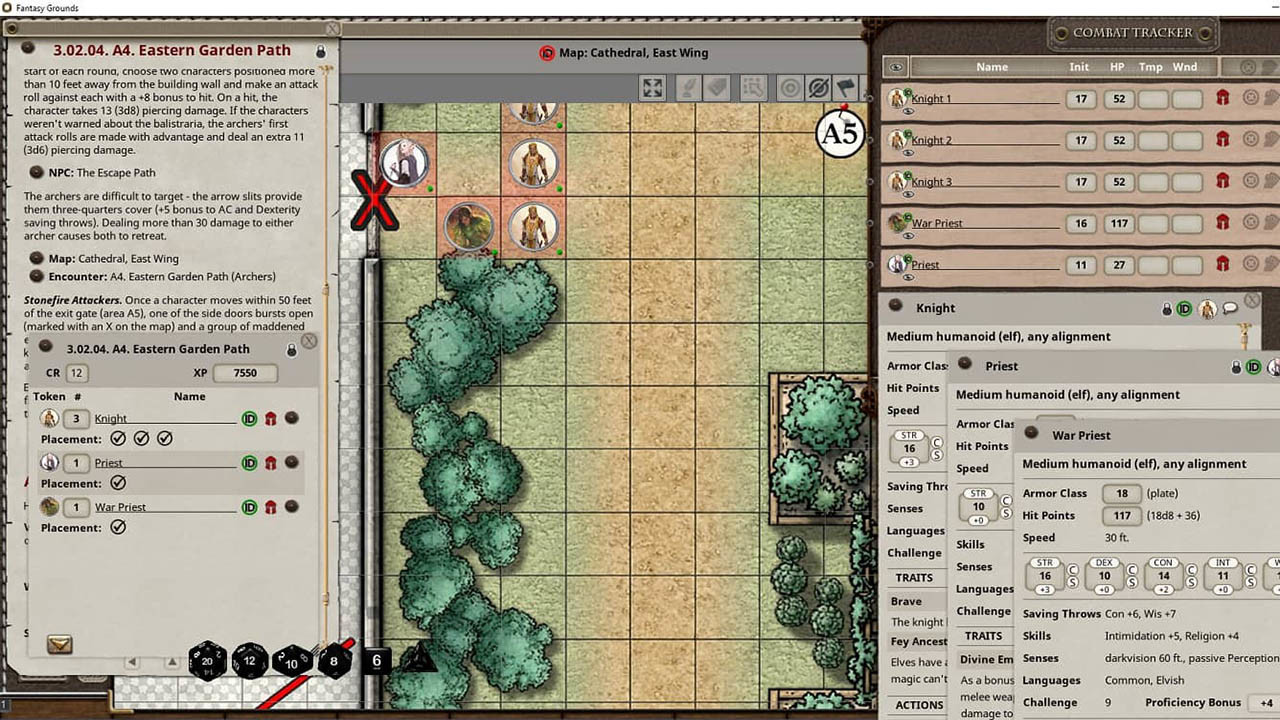The width and height of the screenshot is (1280, 720).
Task: Expand the TRAITS section in the Knight statblock
Action: [x=915, y=577]
